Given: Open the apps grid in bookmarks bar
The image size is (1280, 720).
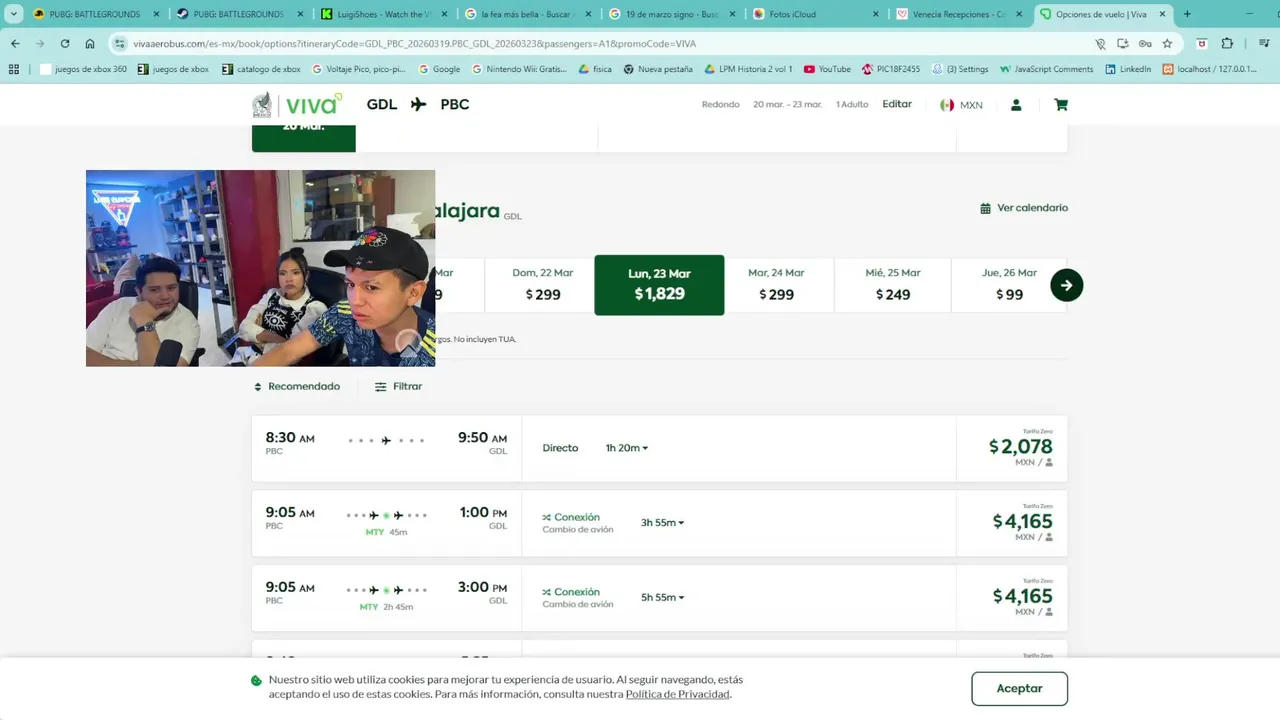Looking at the screenshot, I should pos(14,69).
